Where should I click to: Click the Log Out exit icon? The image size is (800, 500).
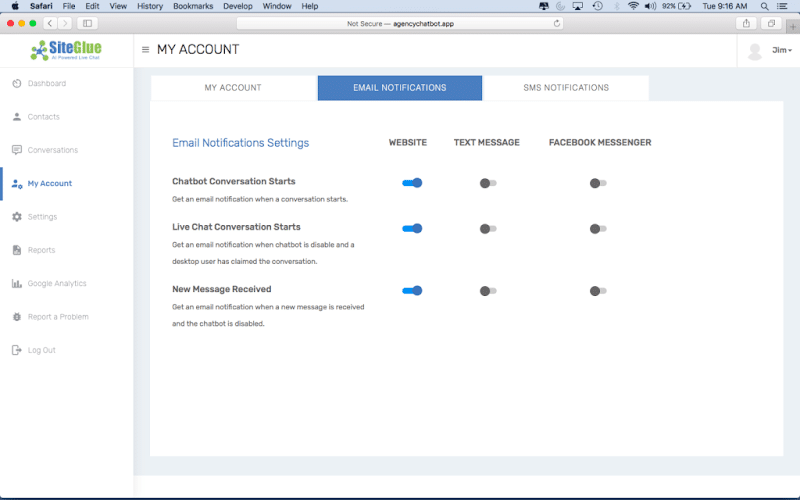17,350
